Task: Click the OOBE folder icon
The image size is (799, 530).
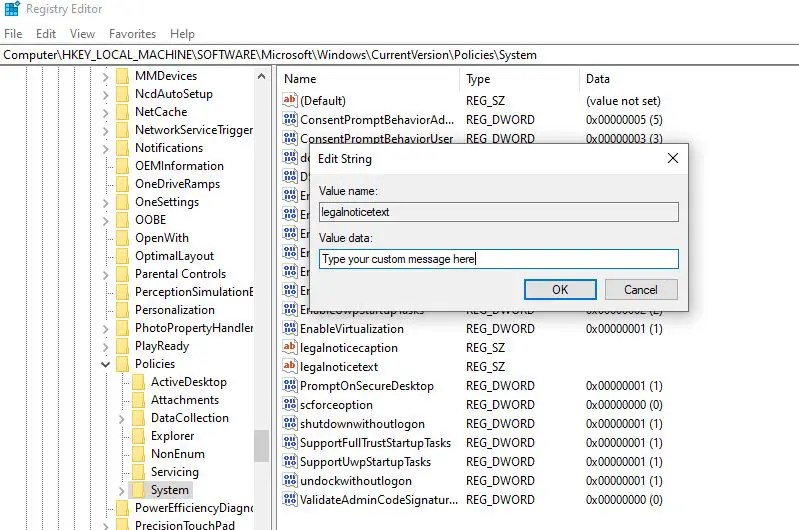Action: 122,220
